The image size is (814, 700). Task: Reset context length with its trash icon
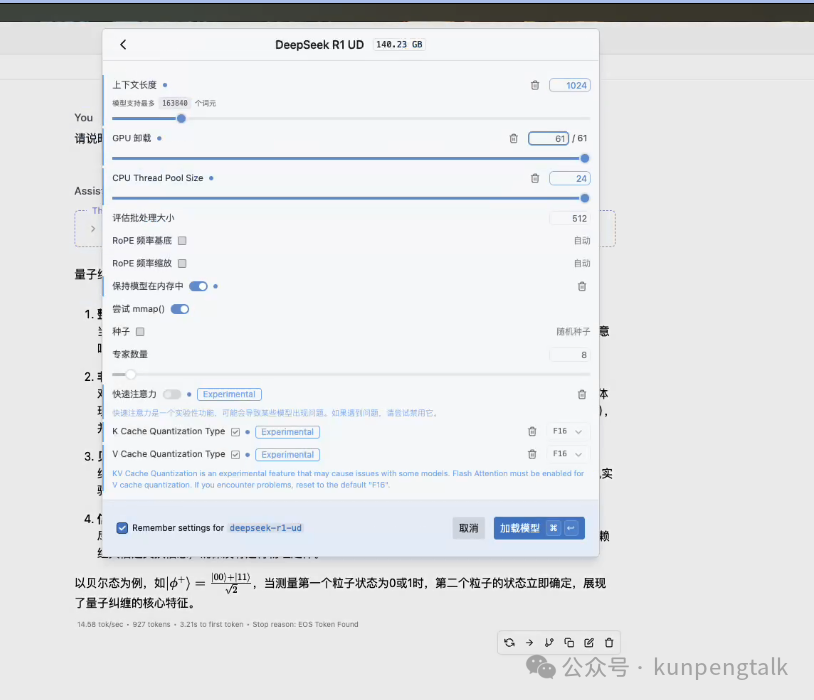(x=535, y=85)
